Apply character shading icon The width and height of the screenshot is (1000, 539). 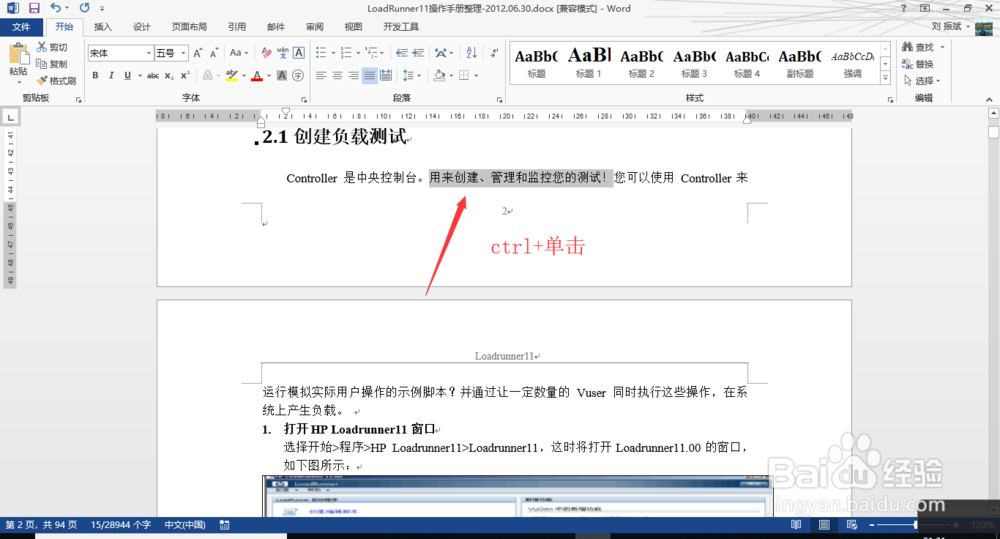[281, 75]
